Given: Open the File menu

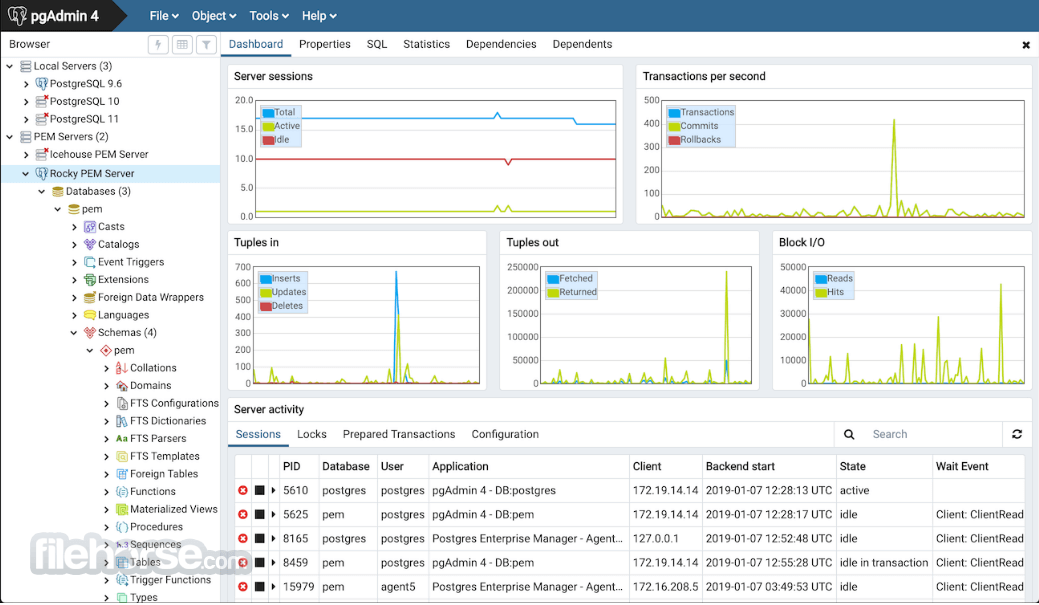Looking at the screenshot, I should coord(164,16).
